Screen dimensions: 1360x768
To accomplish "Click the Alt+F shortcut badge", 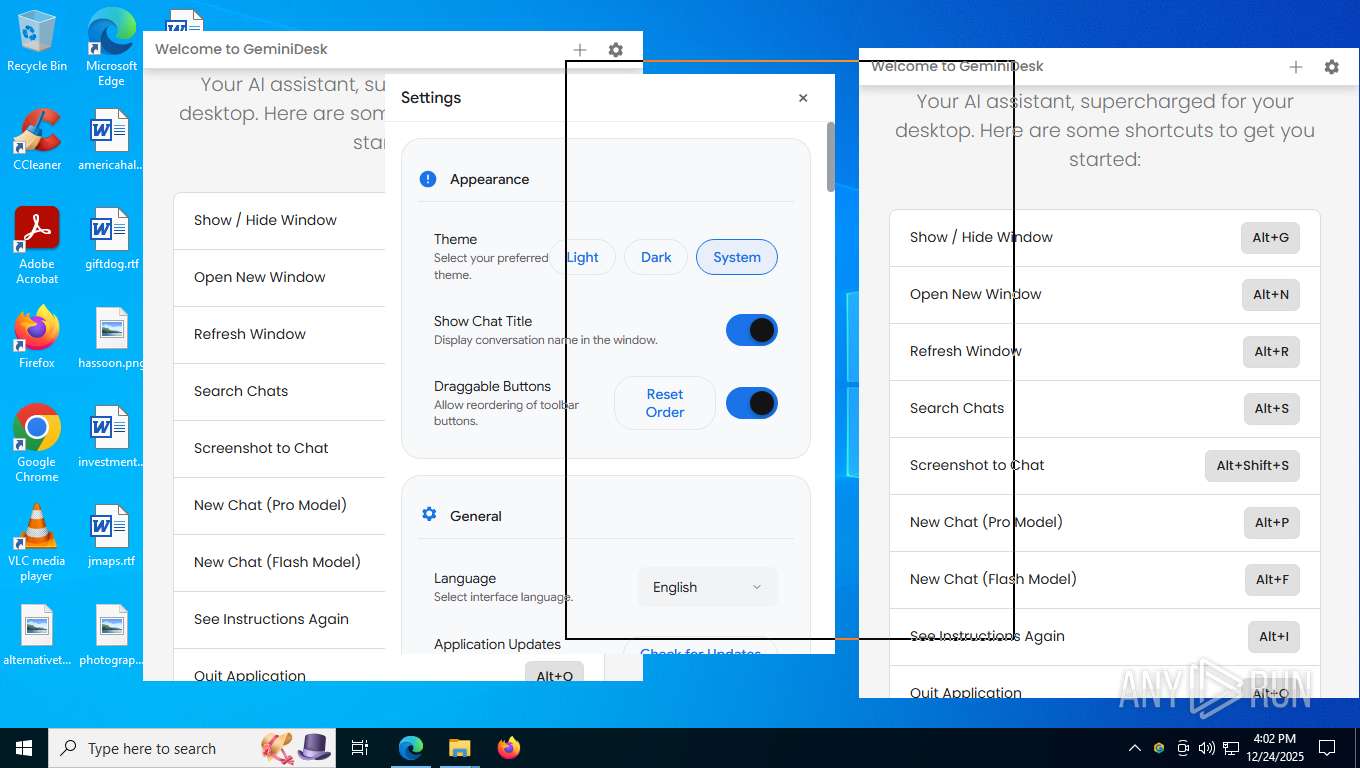I will click(1272, 580).
